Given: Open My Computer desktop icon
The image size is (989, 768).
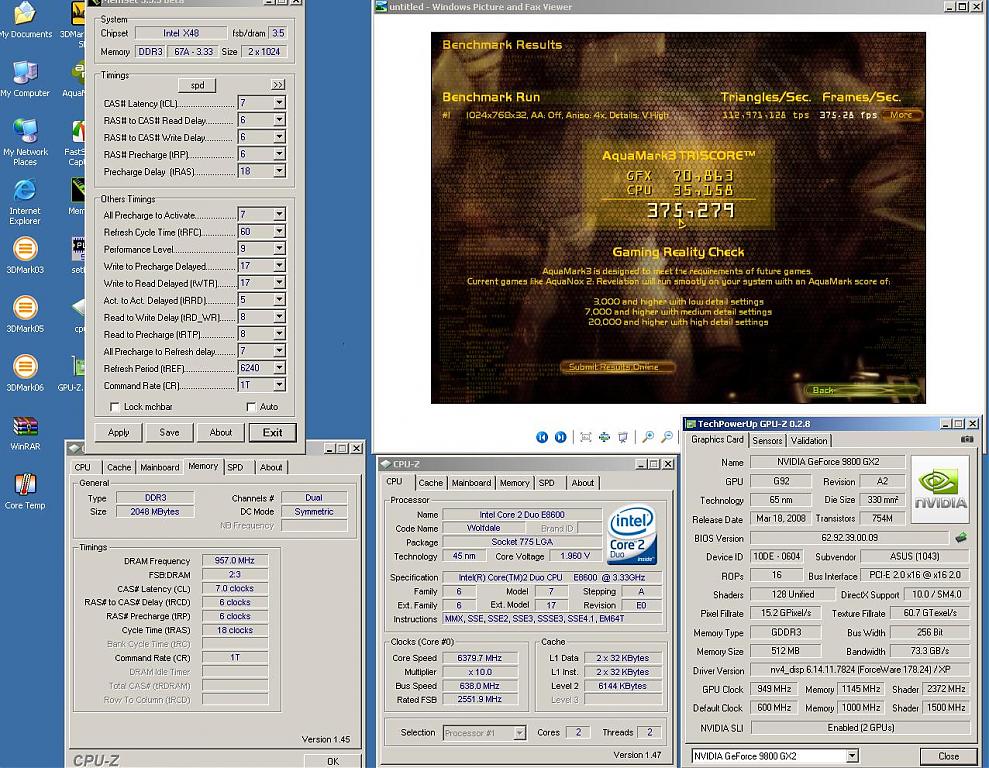Looking at the screenshot, I should coord(25,79).
